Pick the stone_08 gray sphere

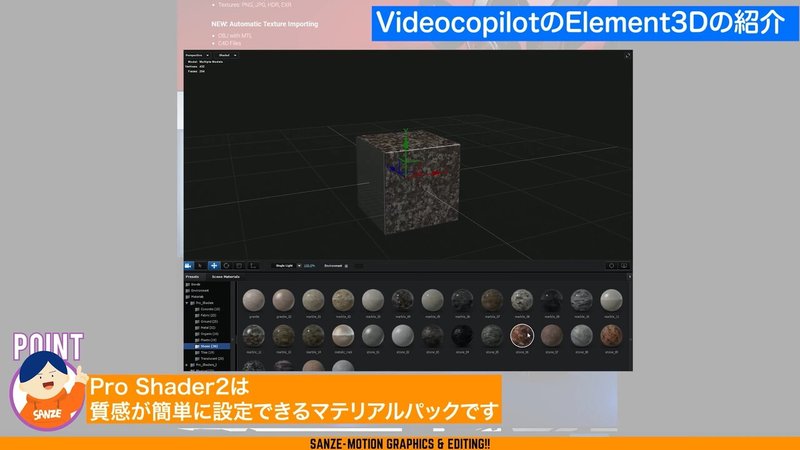pyautogui.click(x=582, y=336)
